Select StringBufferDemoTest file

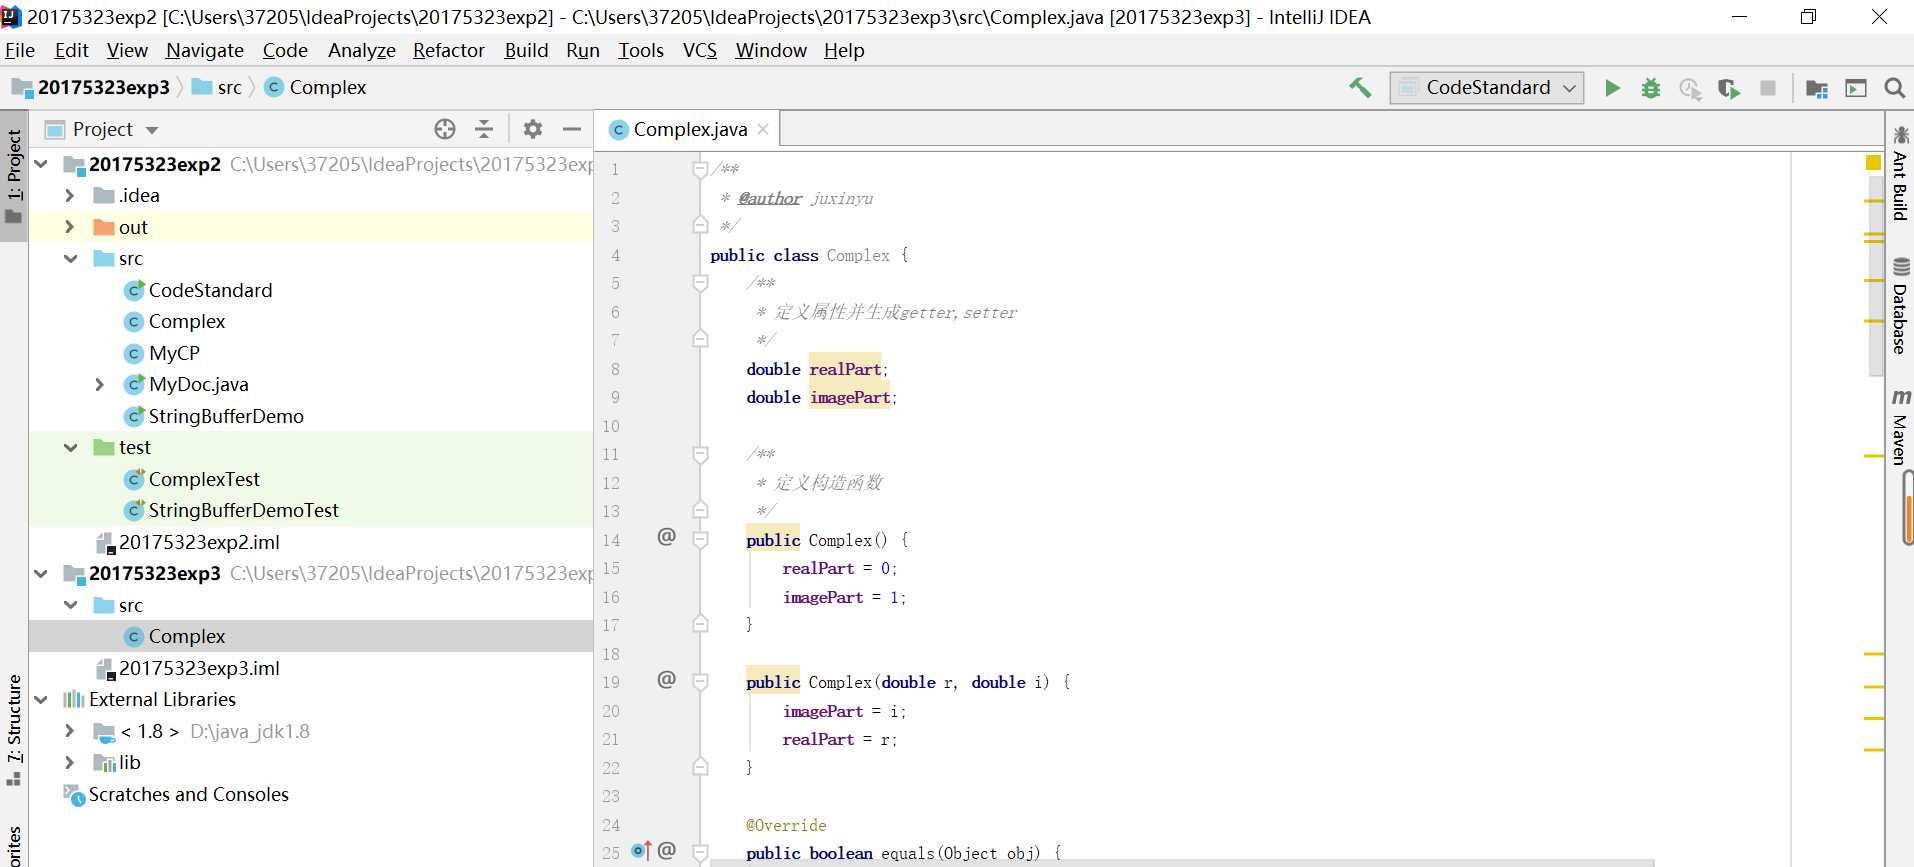point(231,510)
